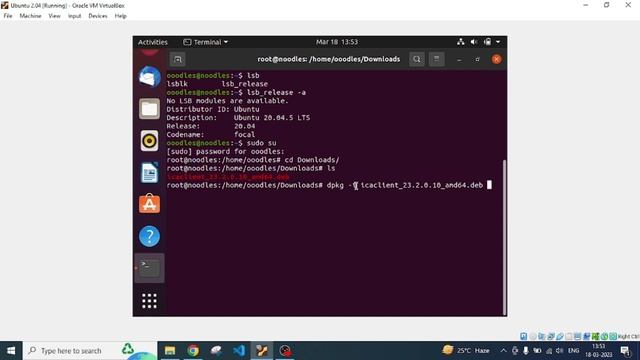640x360 pixels.
Task: Open LibreOffice Writer from the dock
Action: (x=149, y=172)
